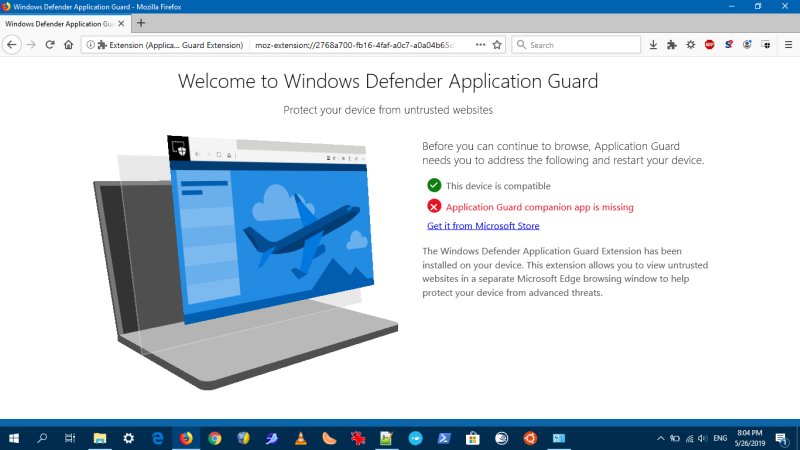
Task: Open the Application Guard extension toolbar button
Action: tap(766, 45)
